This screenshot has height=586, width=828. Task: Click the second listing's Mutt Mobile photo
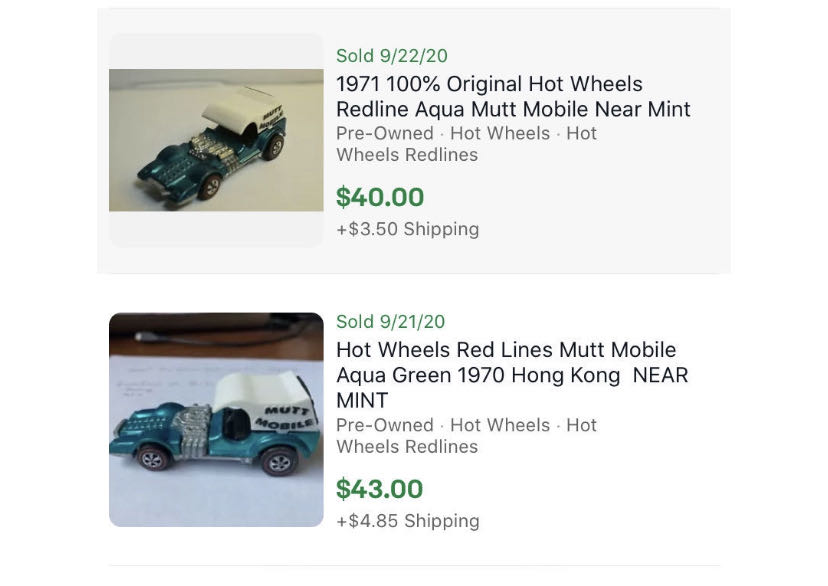coord(215,419)
